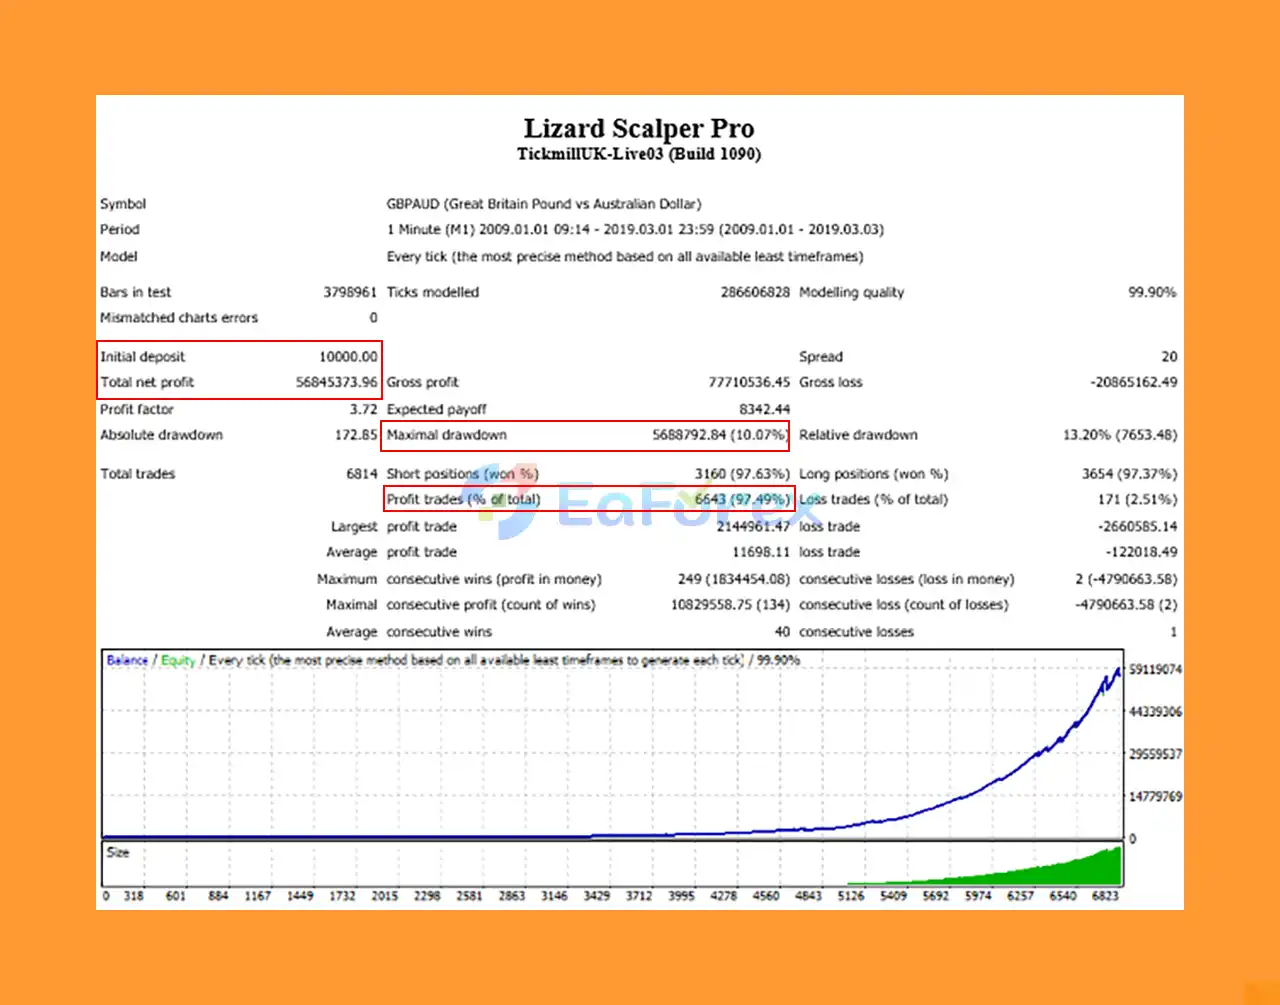Click the Maximal drawdown highlighted box
Image resolution: width=1280 pixels, height=1005 pixels.
tap(587, 436)
